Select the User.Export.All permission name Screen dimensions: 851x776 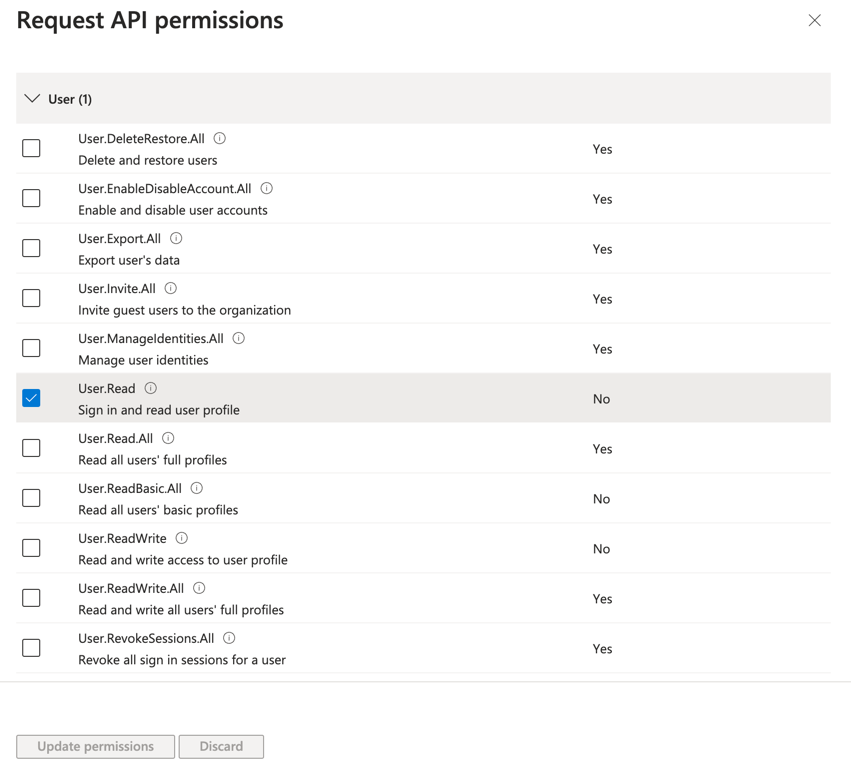(119, 239)
